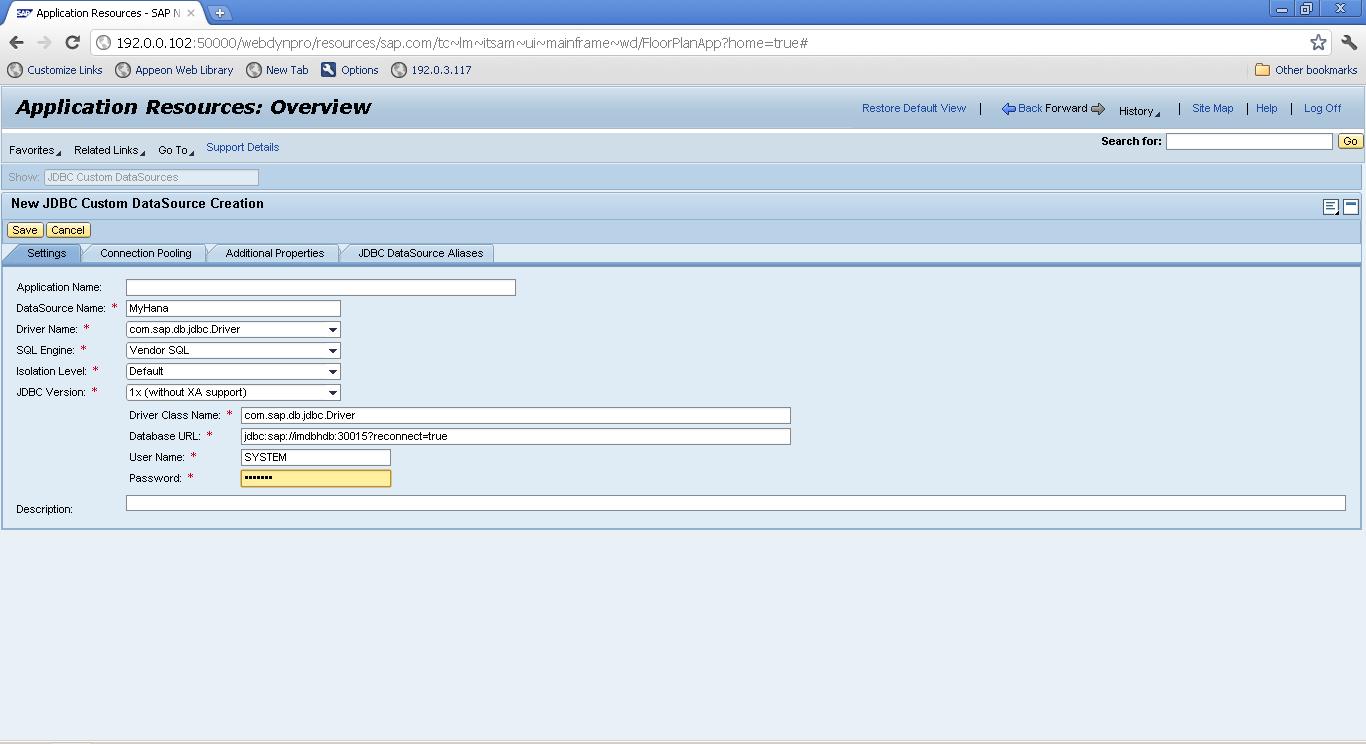Expand the JDBC Version dropdown
This screenshot has height=744, width=1366.
point(333,392)
